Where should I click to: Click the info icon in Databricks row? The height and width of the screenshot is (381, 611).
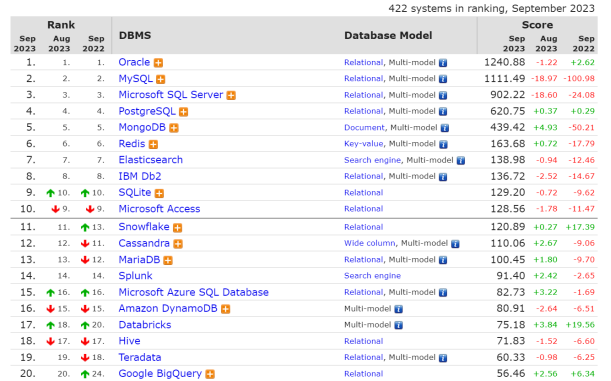[x=399, y=325]
